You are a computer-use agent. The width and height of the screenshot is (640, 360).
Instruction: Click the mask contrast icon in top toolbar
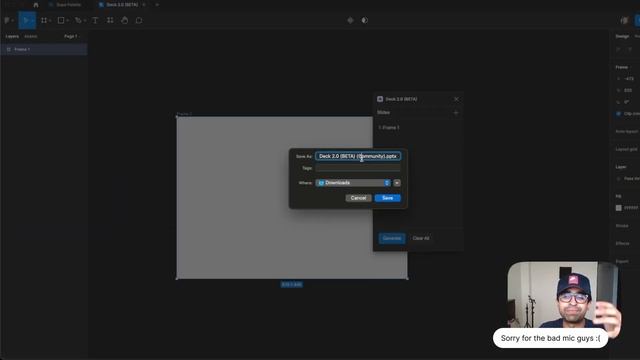pyautogui.click(x=364, y=20)
